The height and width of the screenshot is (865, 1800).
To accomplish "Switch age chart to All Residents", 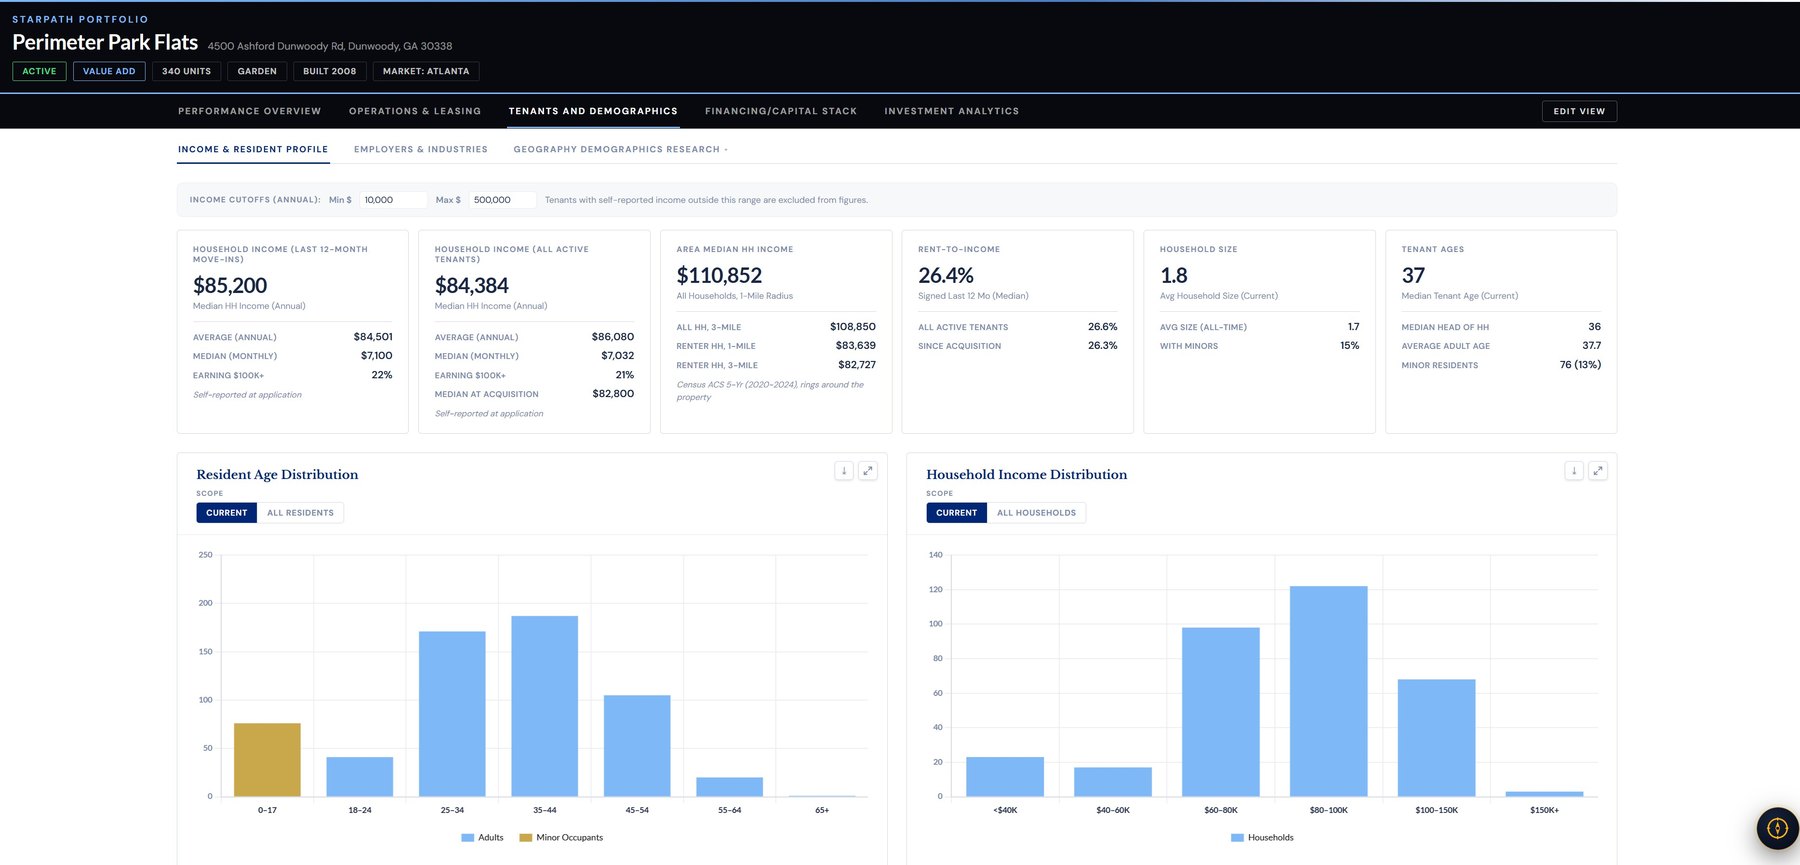I will coord(300,513).
